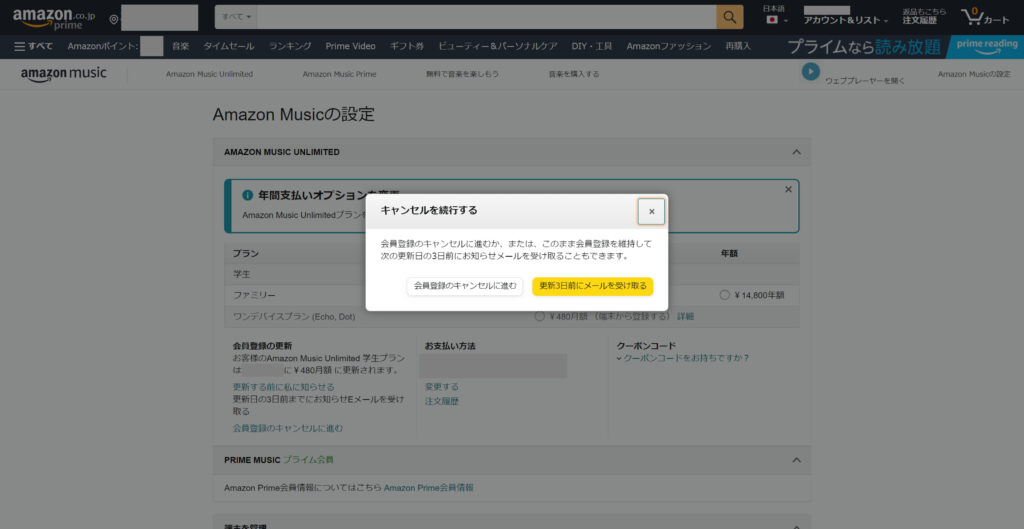The height and width of the screenshot is (529, 1024).
Task: Open DIY・工具 nav item
Action: (592, 46)
